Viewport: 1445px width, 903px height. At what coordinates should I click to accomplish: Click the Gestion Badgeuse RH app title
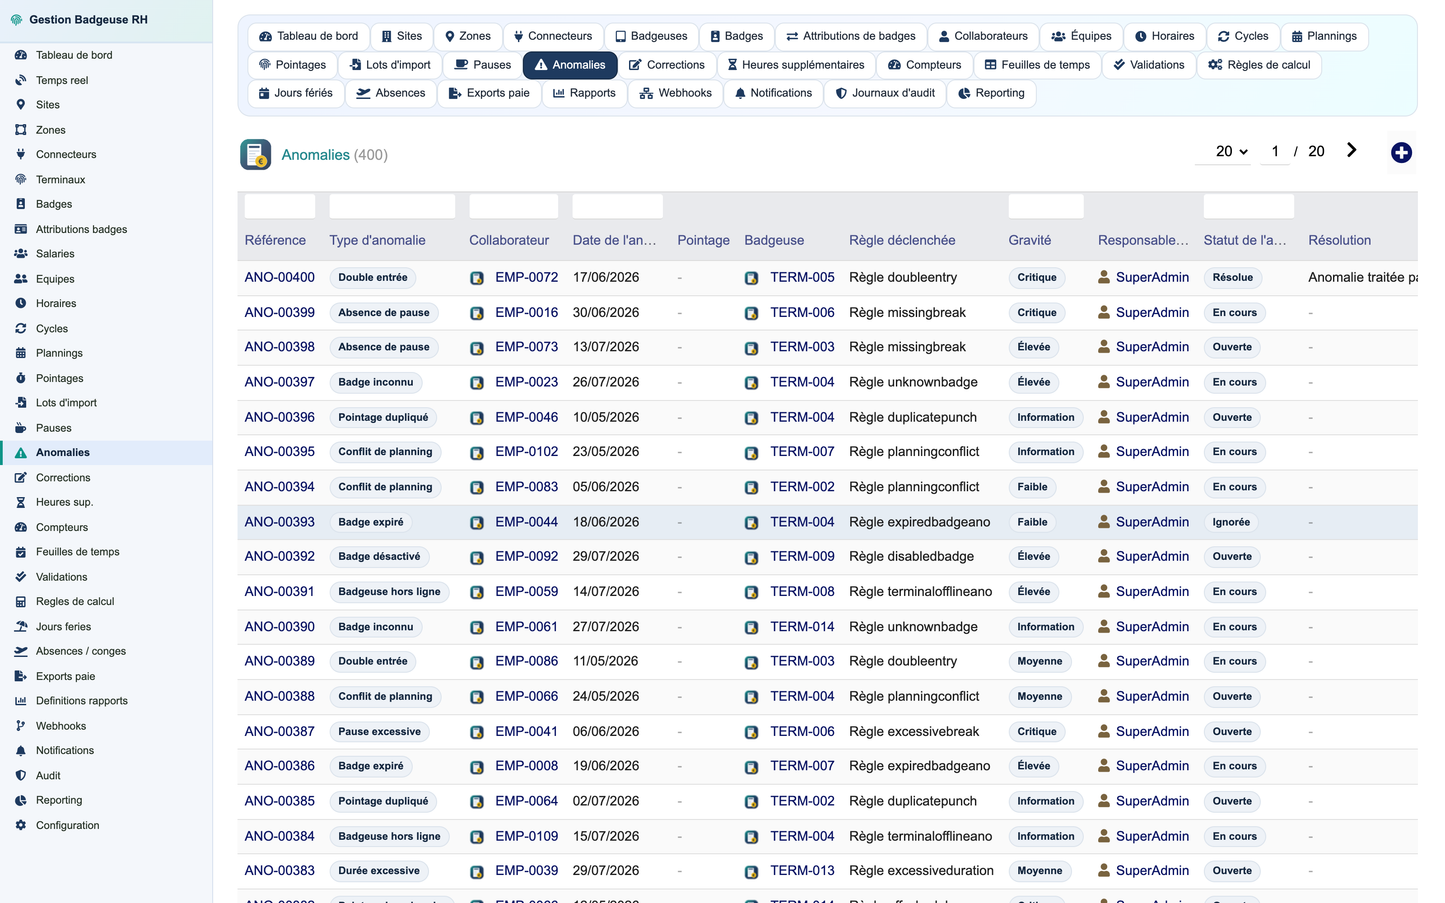pyautogui.click(x=88, y=20)
